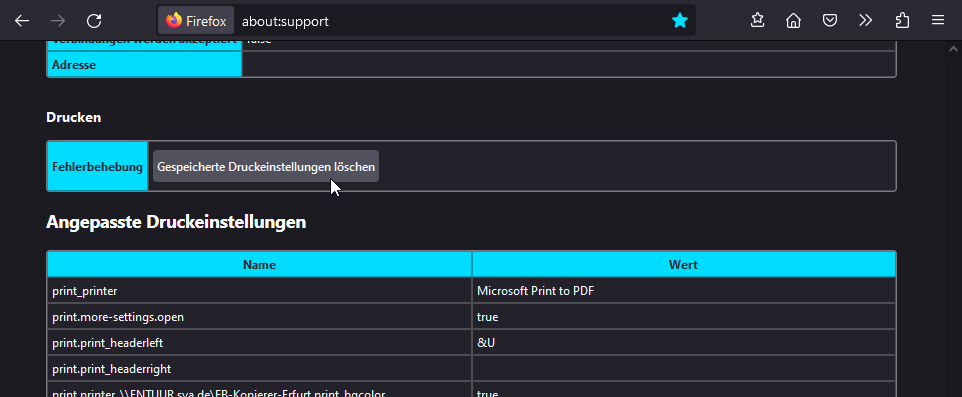Image resolution: width=962 pixels, height=397 pixels.
Task: Open the hamburger application menu
Action: click(937, 21)
